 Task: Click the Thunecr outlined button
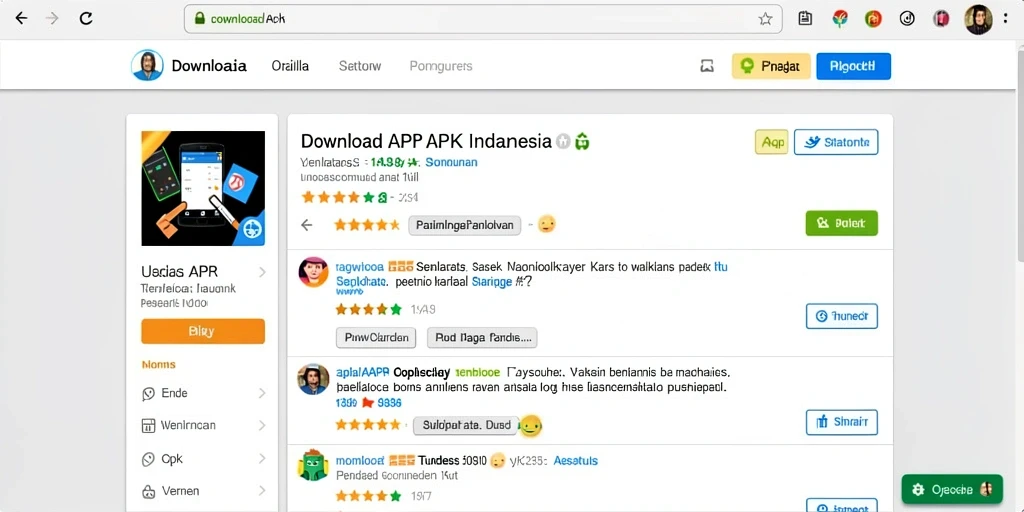coord(842,316)
